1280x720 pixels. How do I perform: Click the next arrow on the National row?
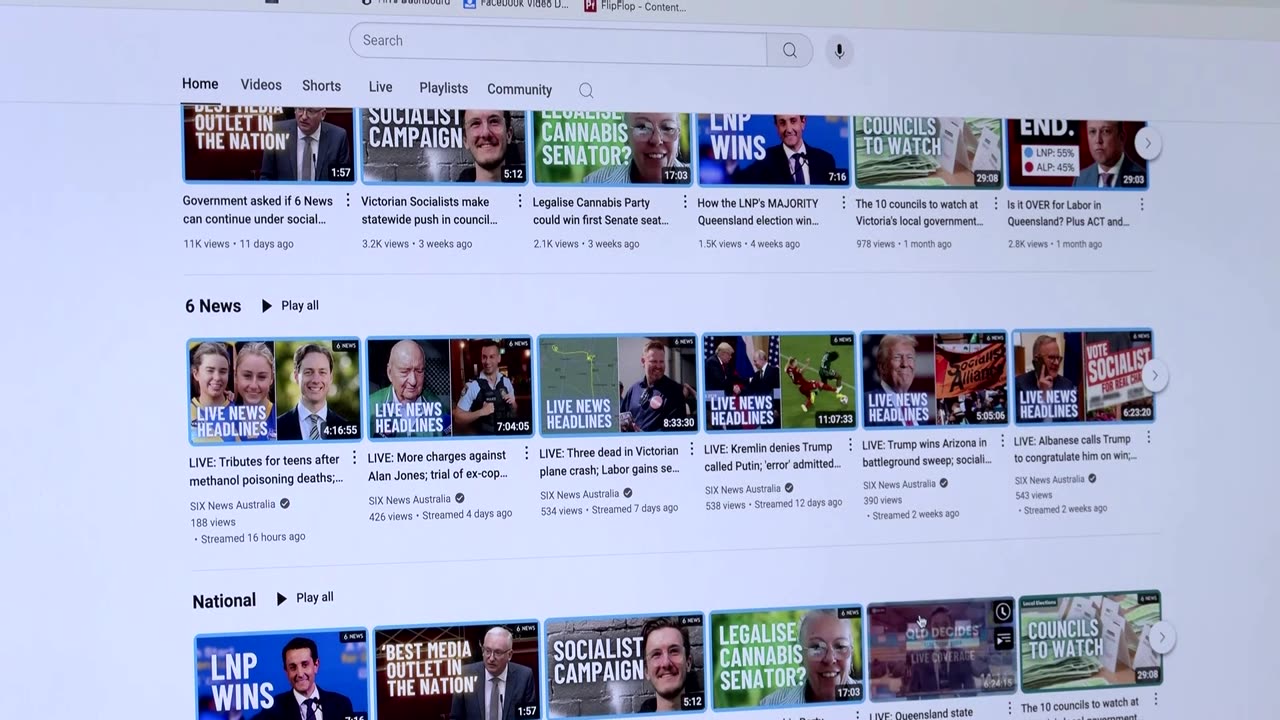[x=1161, y=636]
